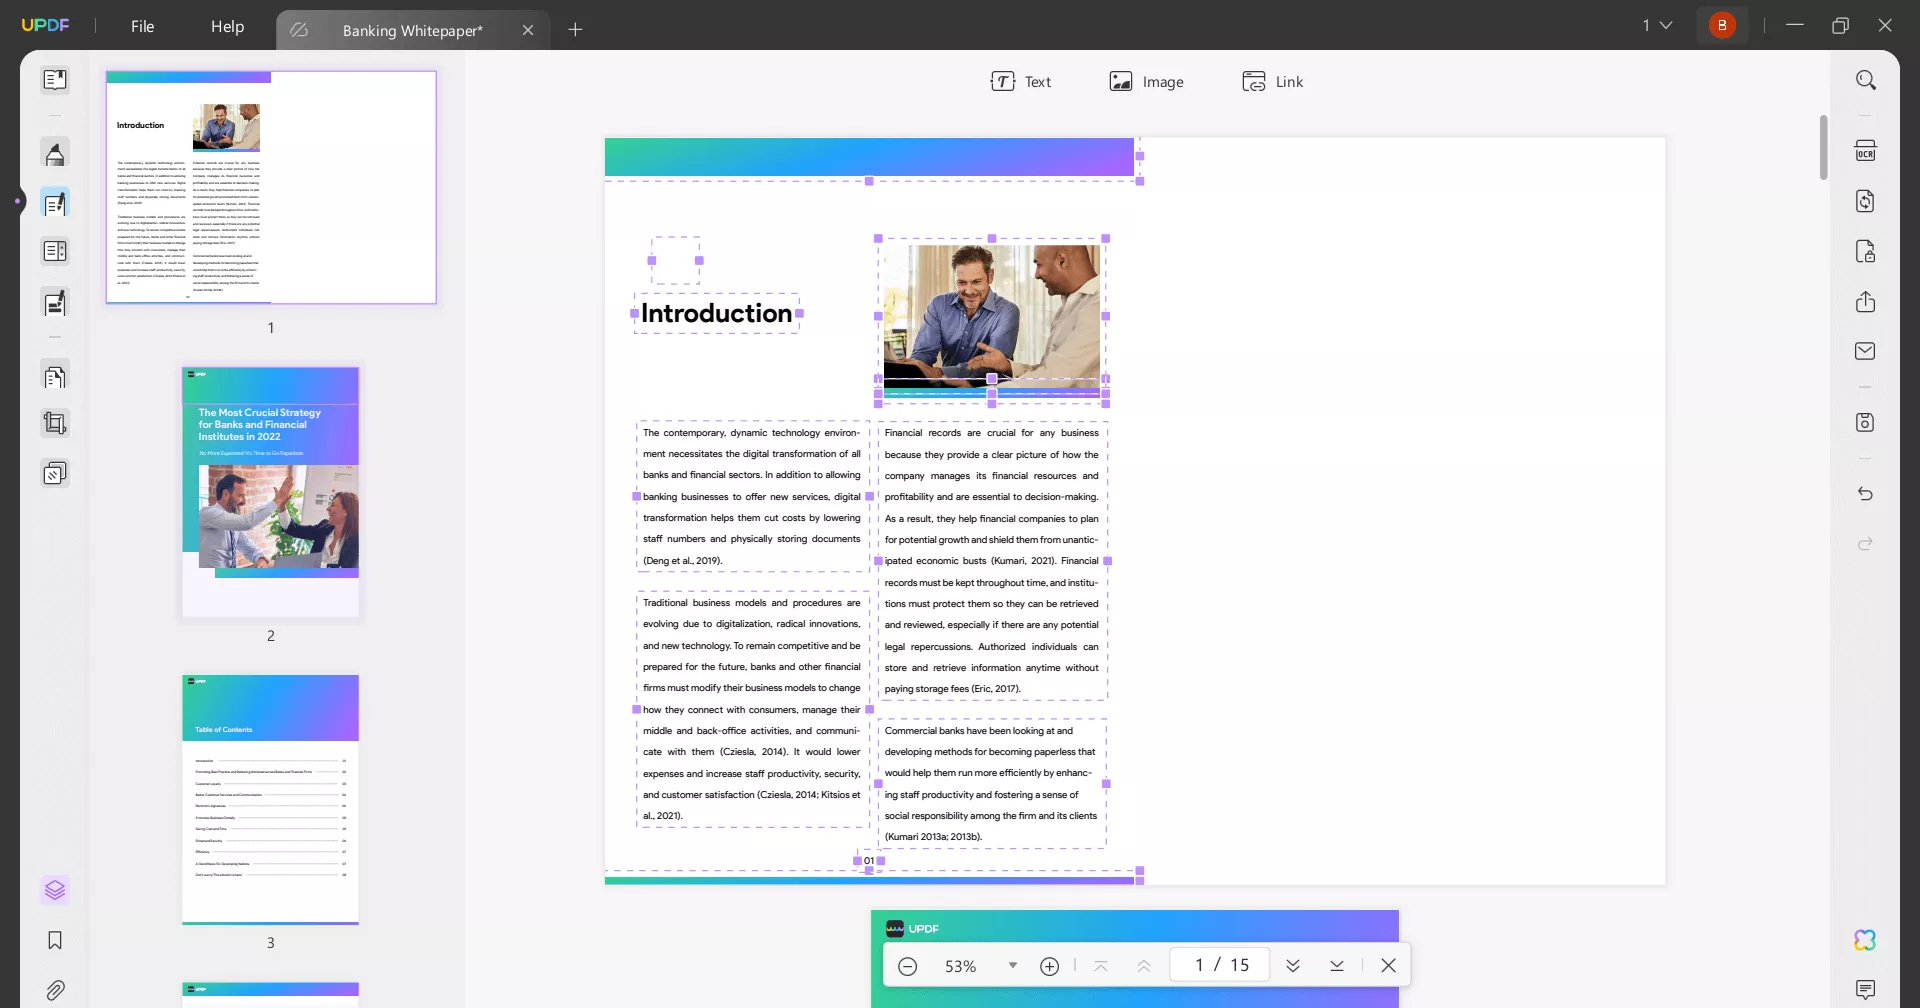Image resolution: width=1920 pixels, height=1008 pixels.
Task: Click the Search magnifier icon
Action: pos(1866,80)
